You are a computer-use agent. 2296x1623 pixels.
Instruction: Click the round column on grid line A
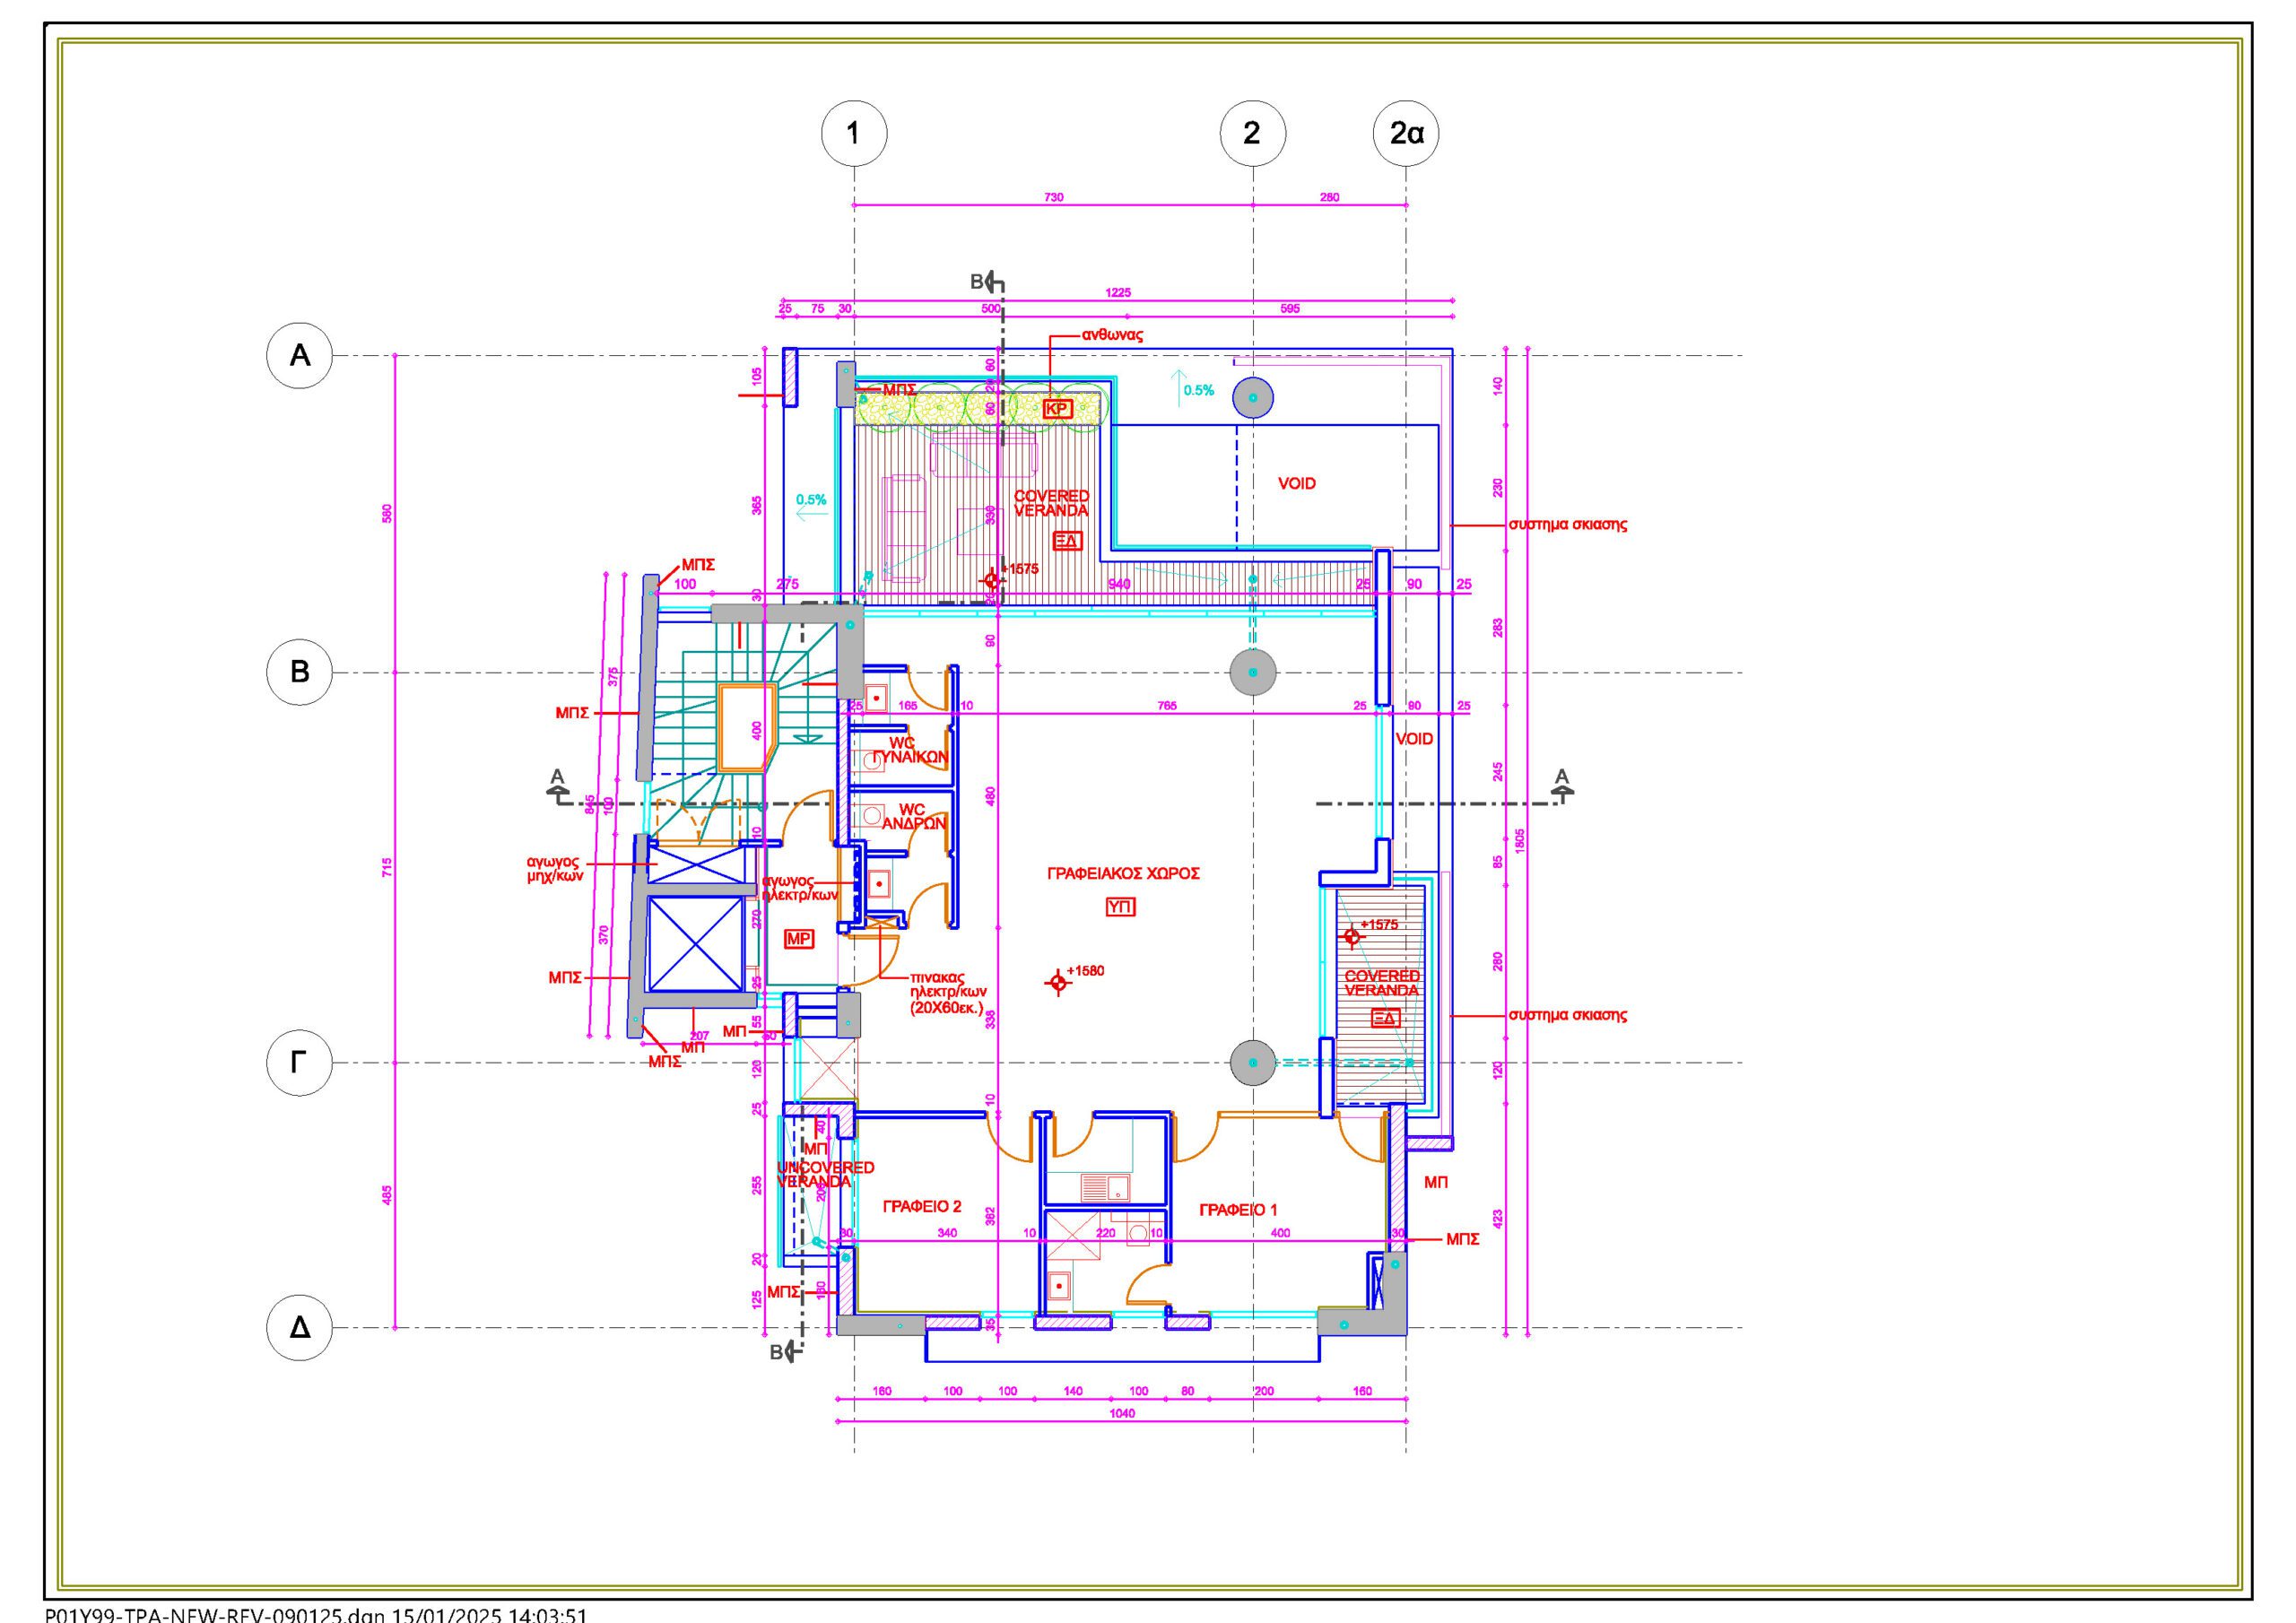[1252, 398]
